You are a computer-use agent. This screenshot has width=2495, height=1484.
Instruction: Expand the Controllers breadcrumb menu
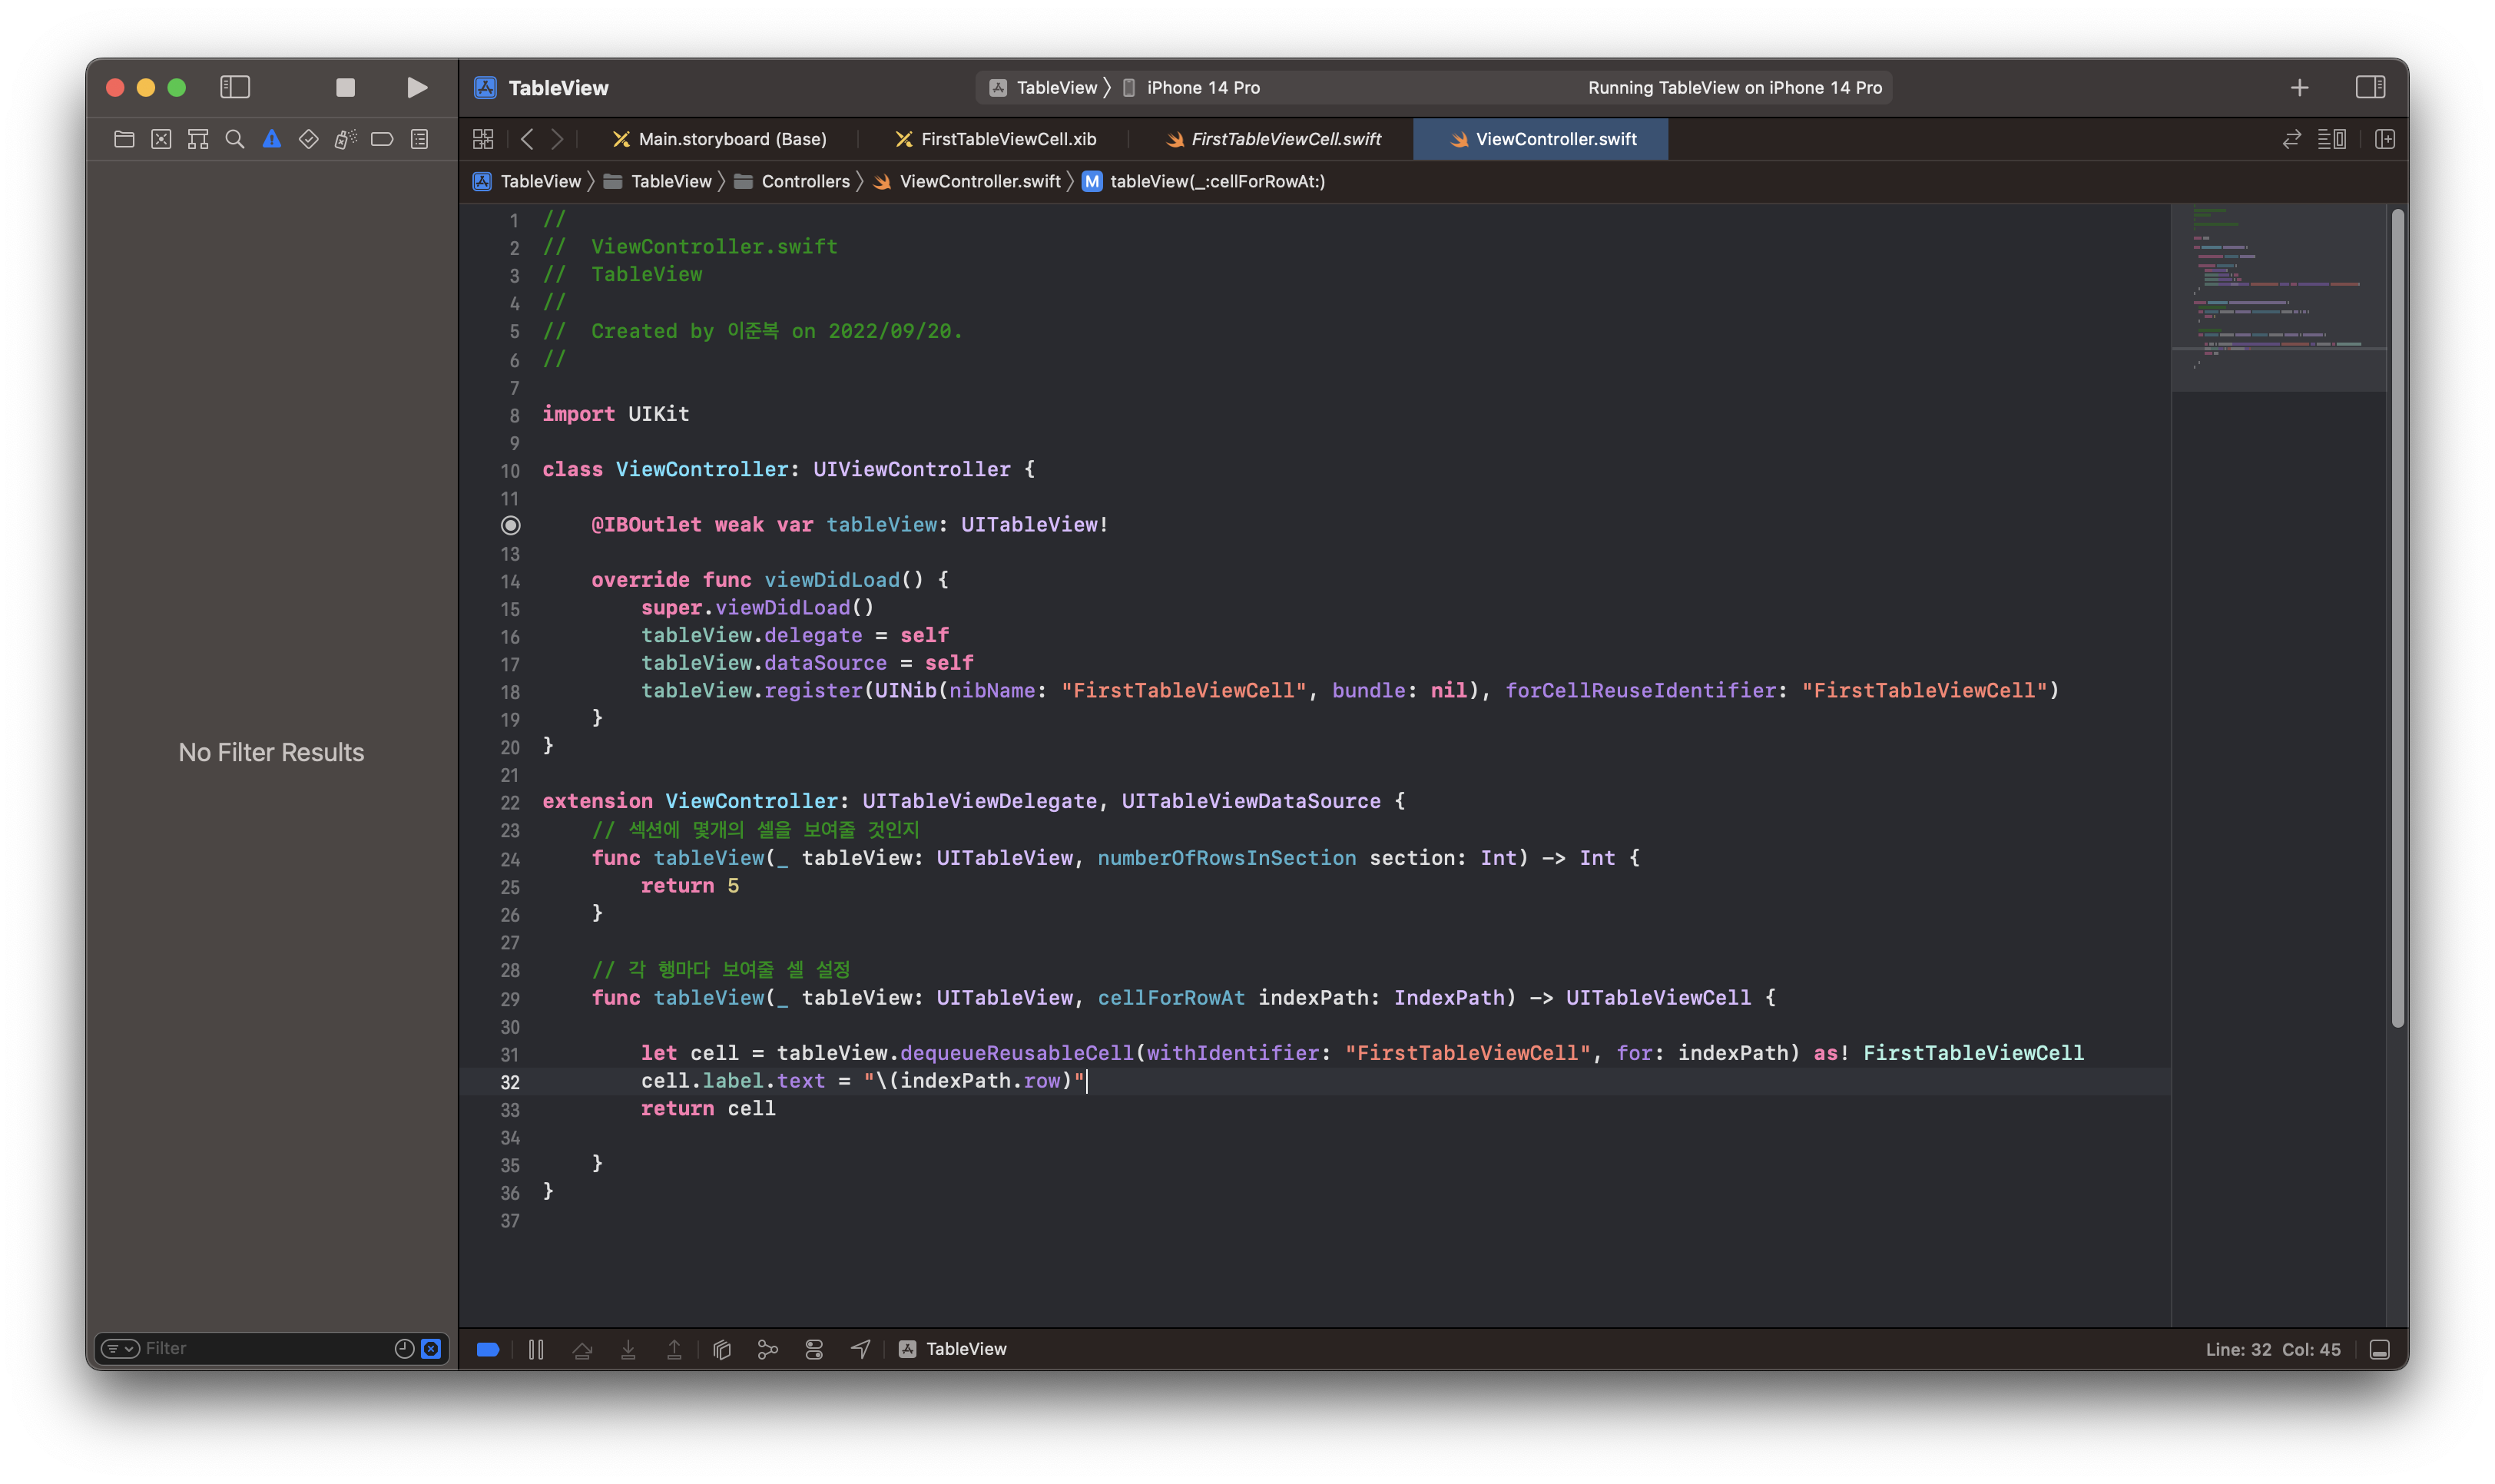(x=804, y=181)
